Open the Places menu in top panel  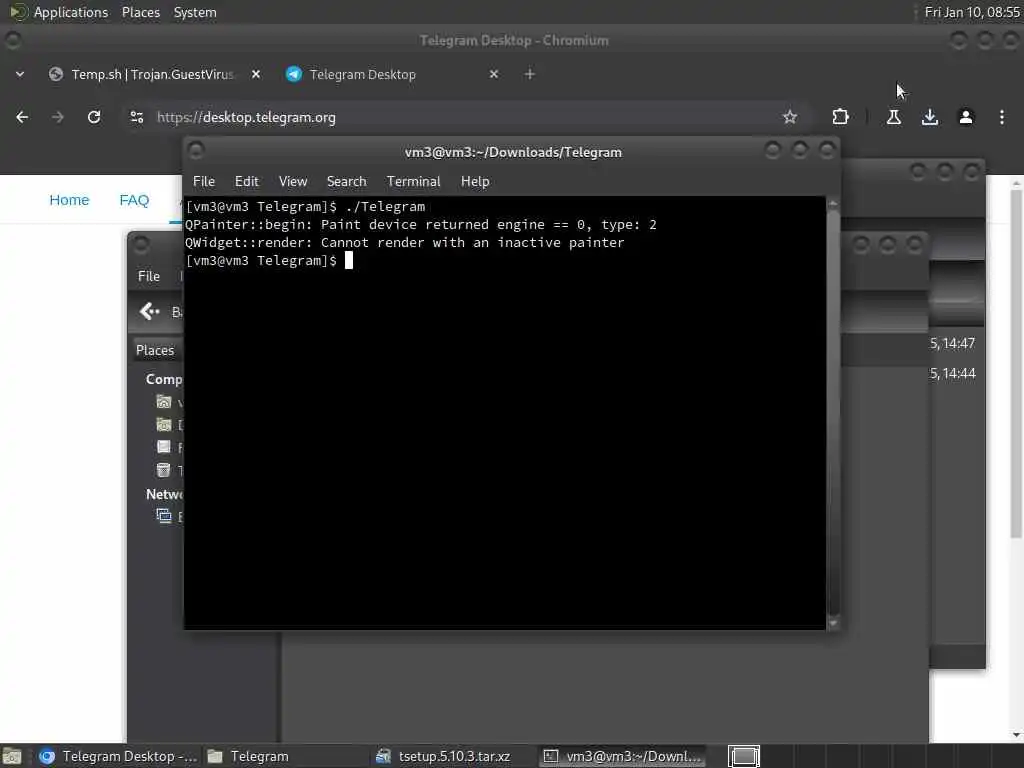140,12
